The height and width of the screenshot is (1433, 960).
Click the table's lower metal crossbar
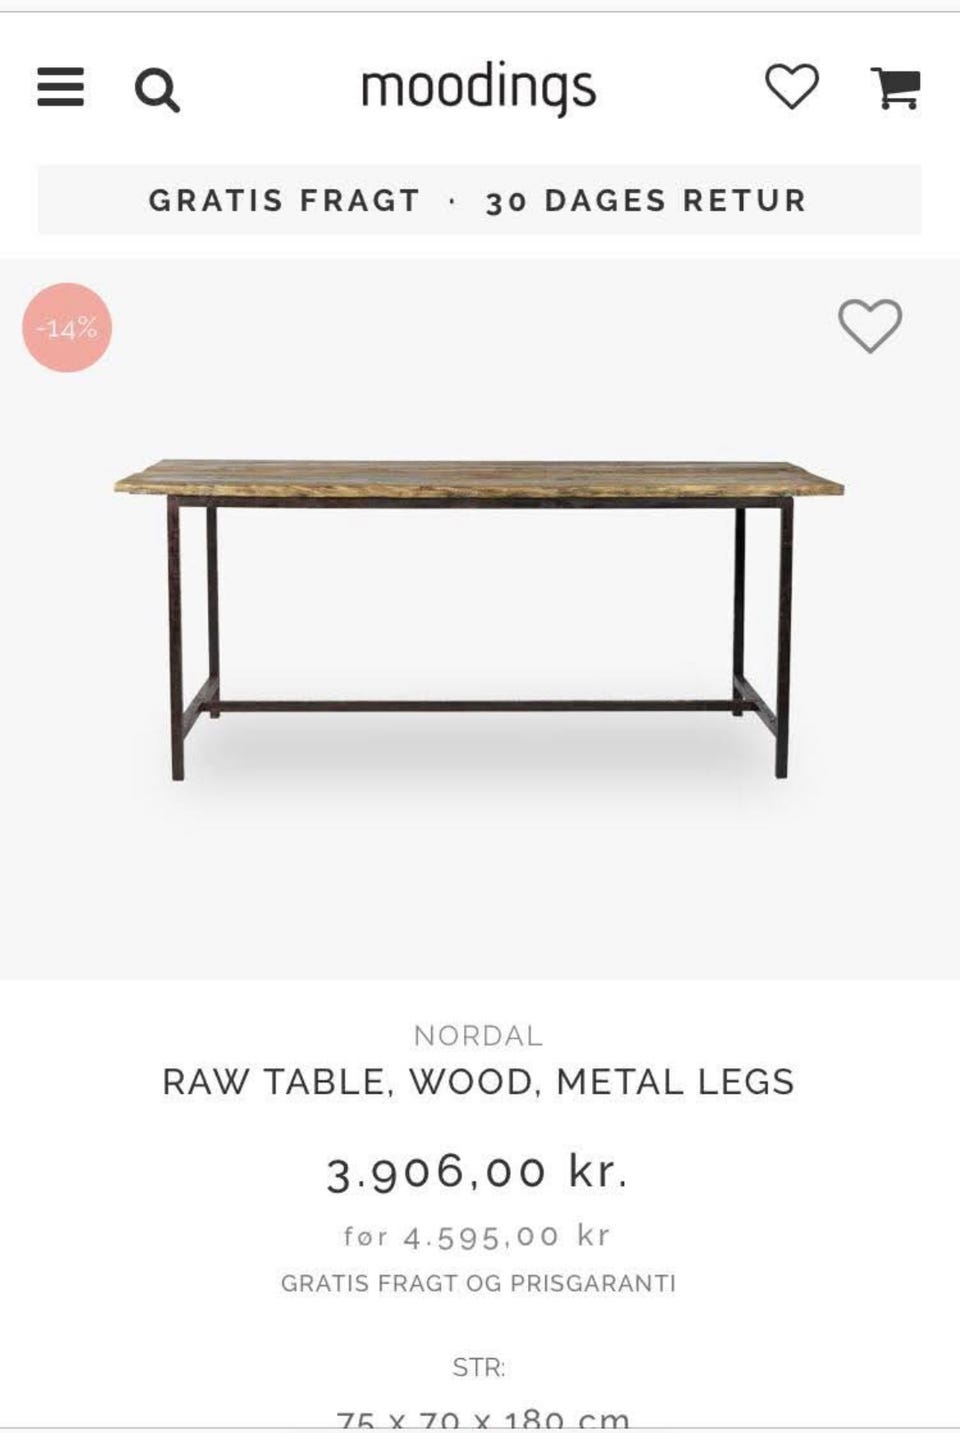(478, 706)
